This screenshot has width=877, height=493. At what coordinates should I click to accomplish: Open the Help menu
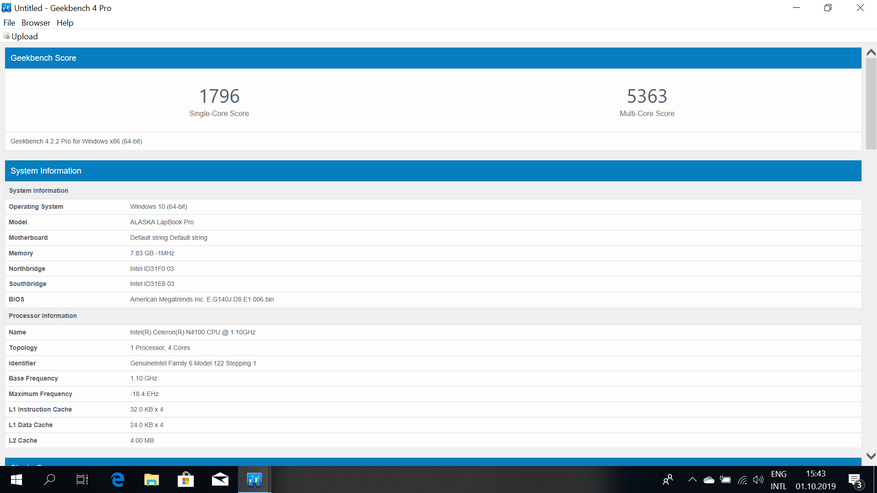pos(65,23)
